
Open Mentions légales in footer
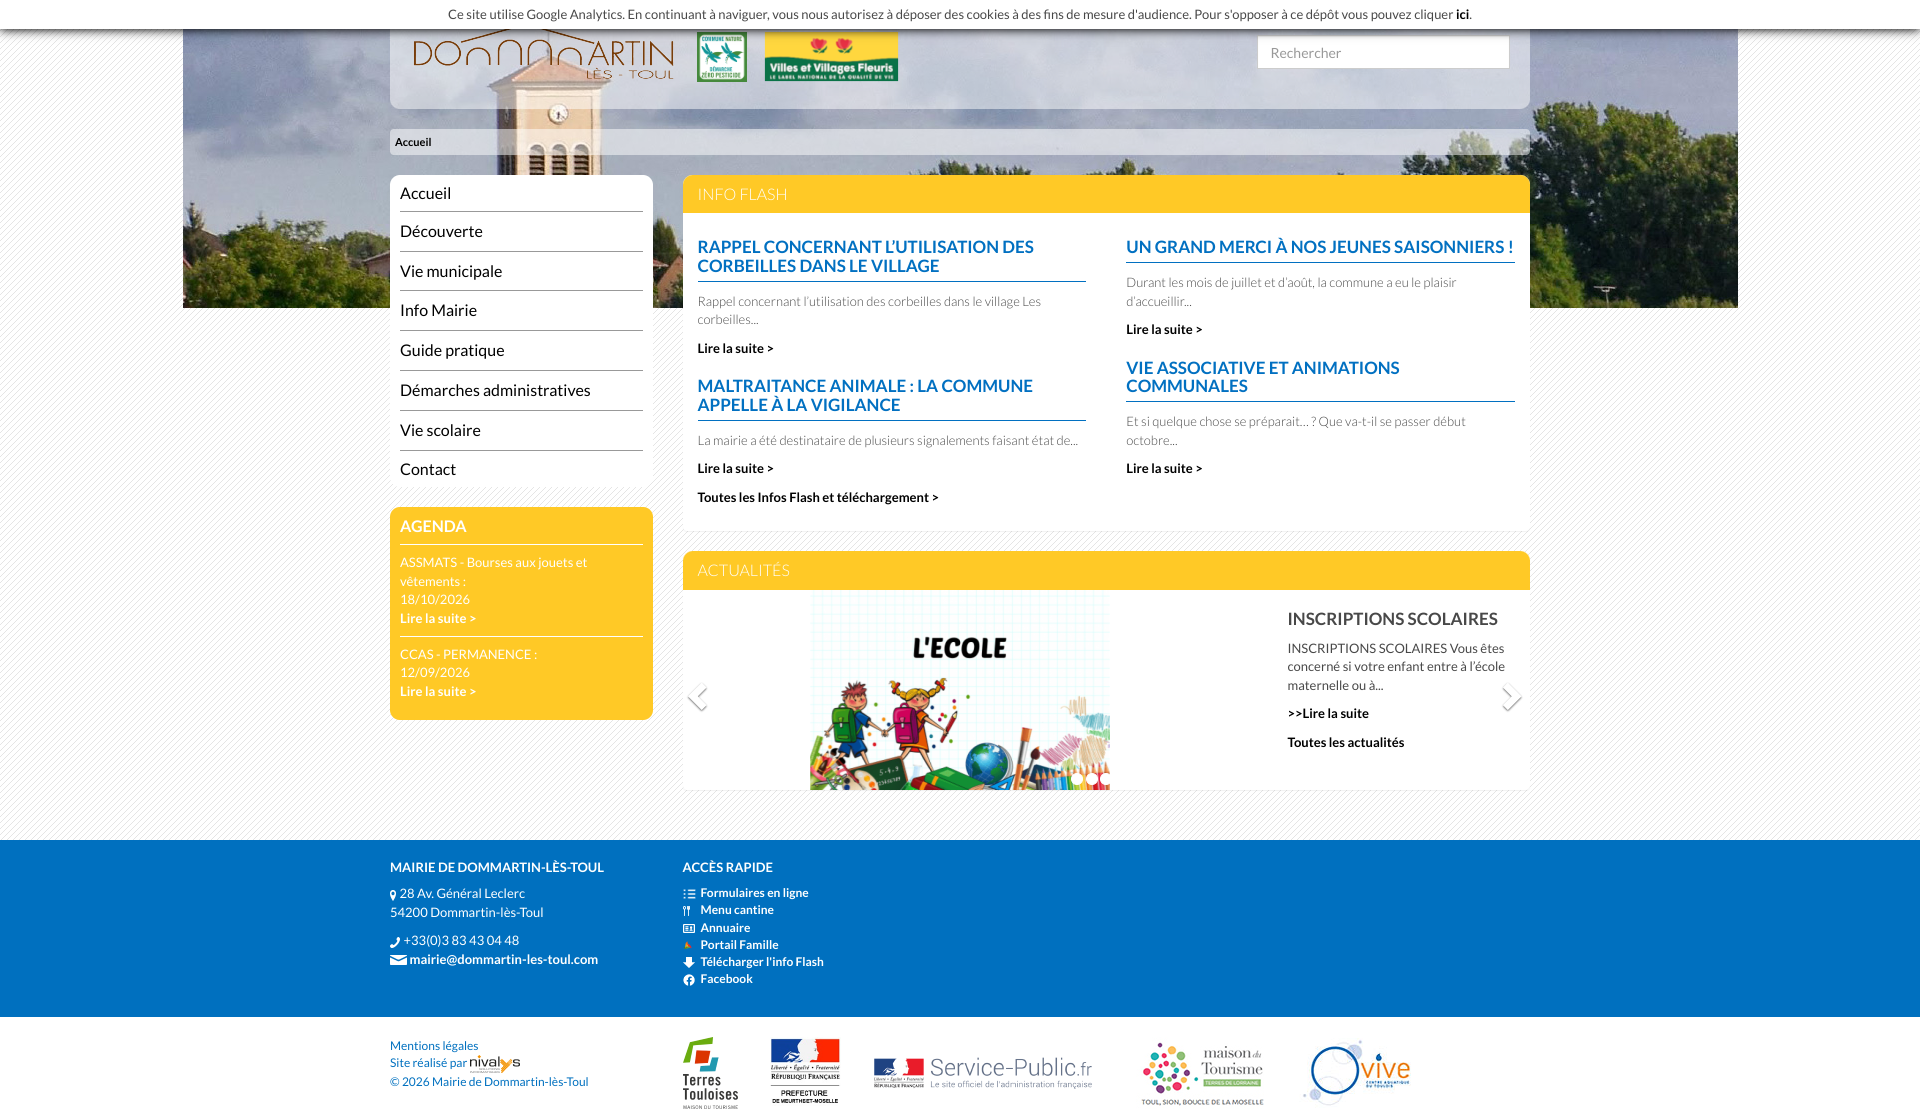434,1046
